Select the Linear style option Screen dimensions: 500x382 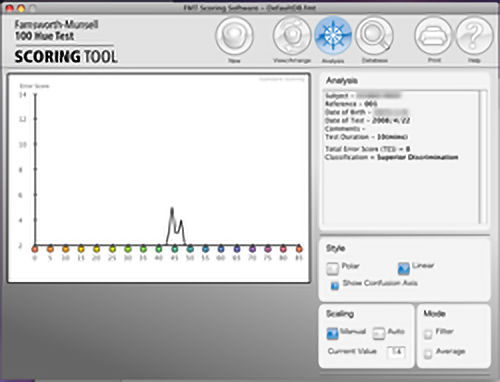(403, 268)
